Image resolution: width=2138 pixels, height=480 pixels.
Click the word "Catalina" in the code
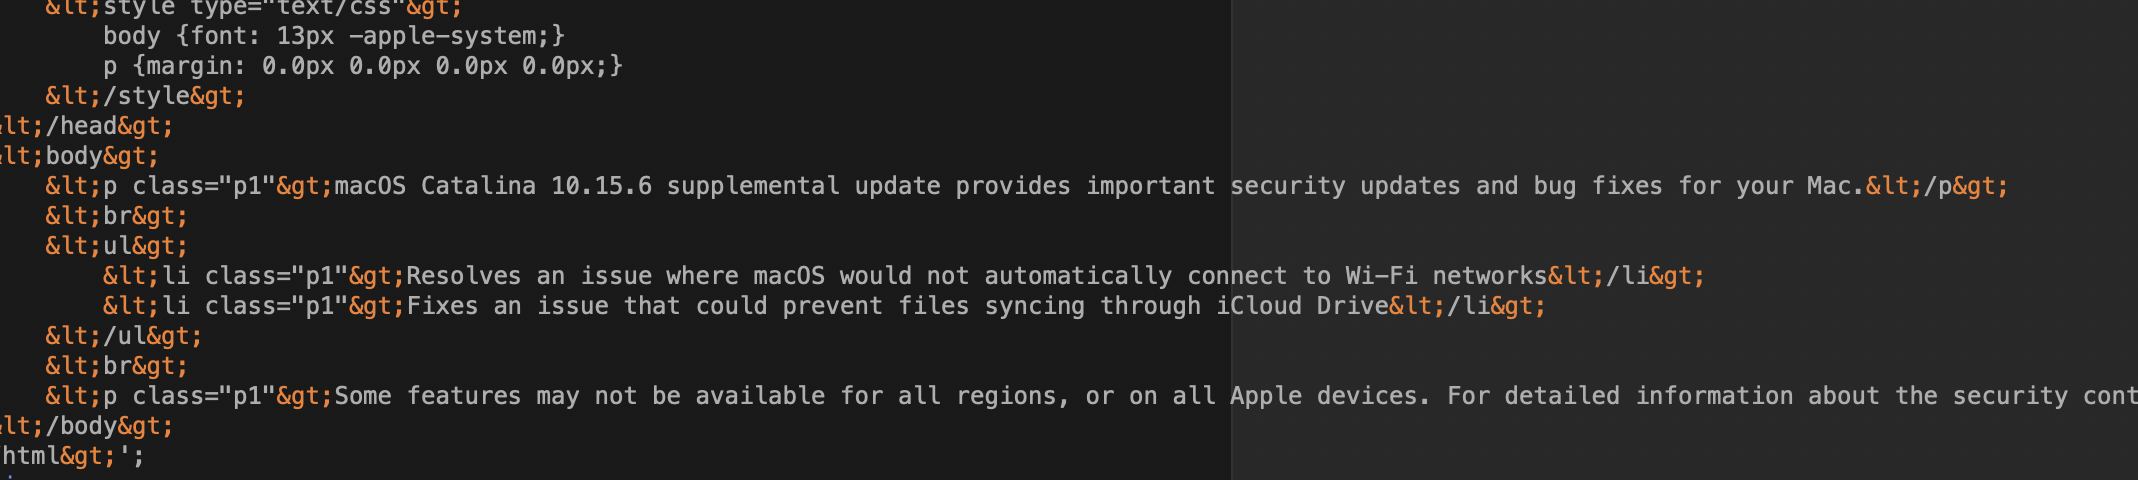[x=478, y=186]
